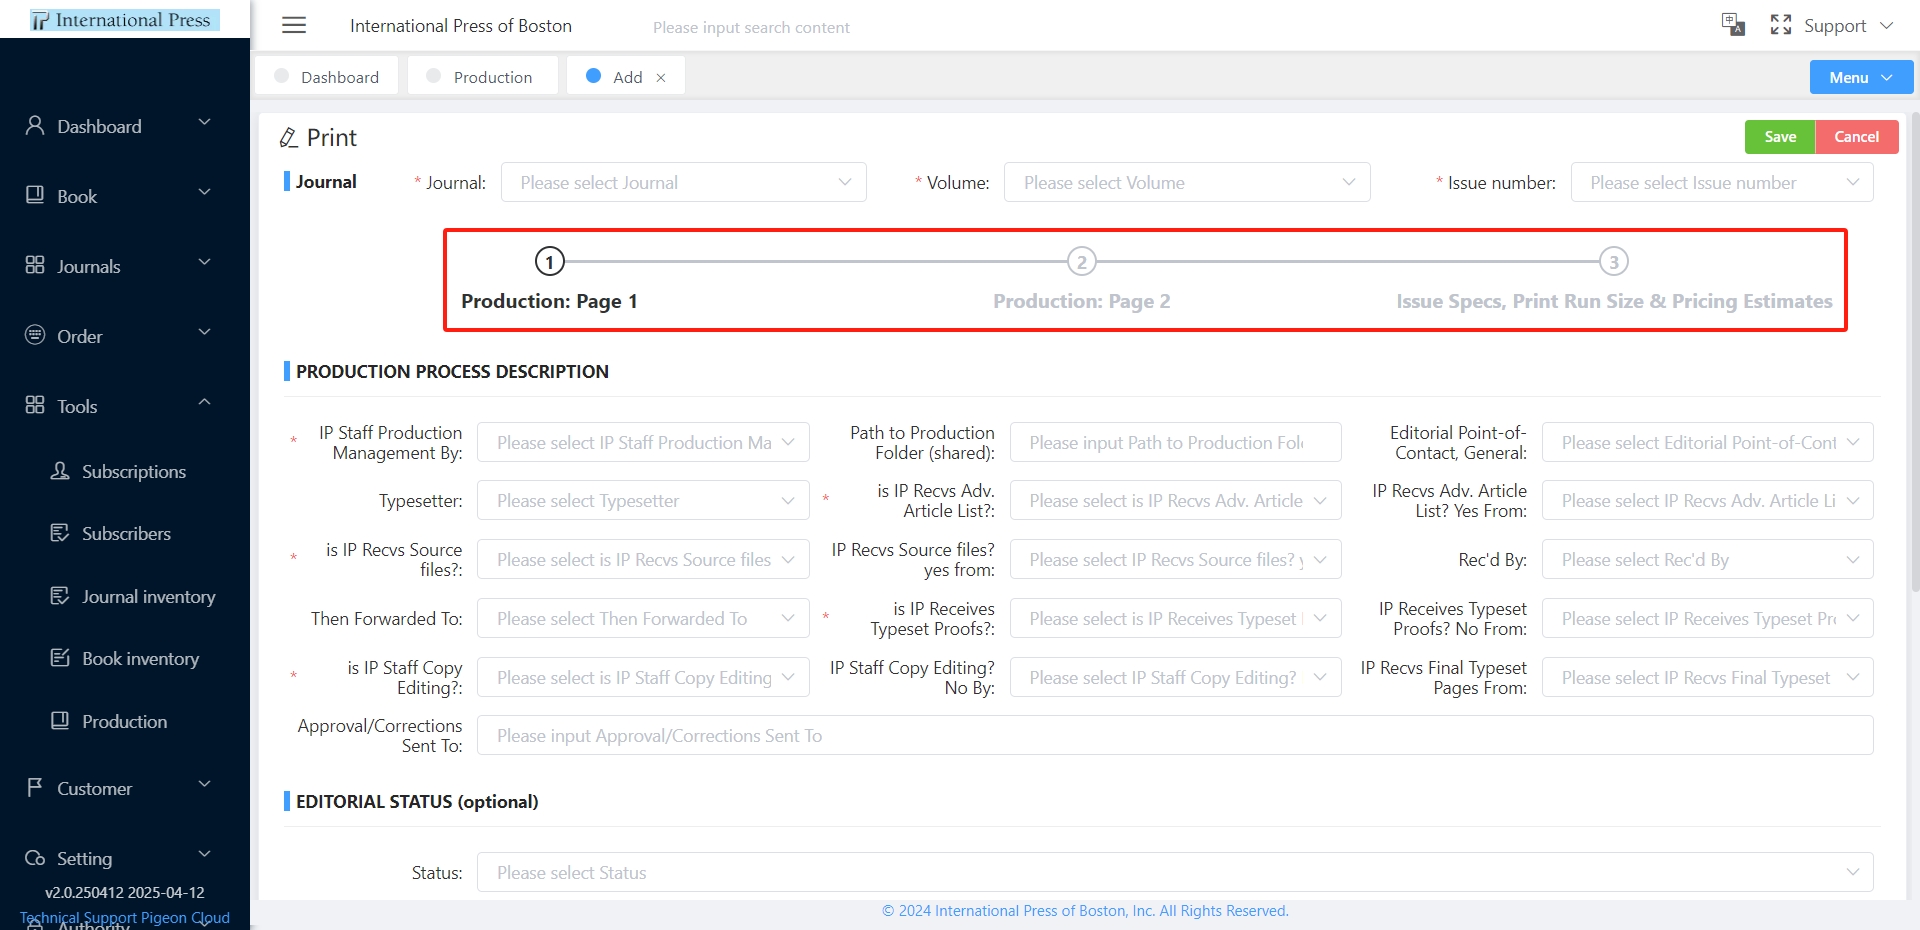
Task: Click the red Cancel button
Action: (x=1857, y=137)
